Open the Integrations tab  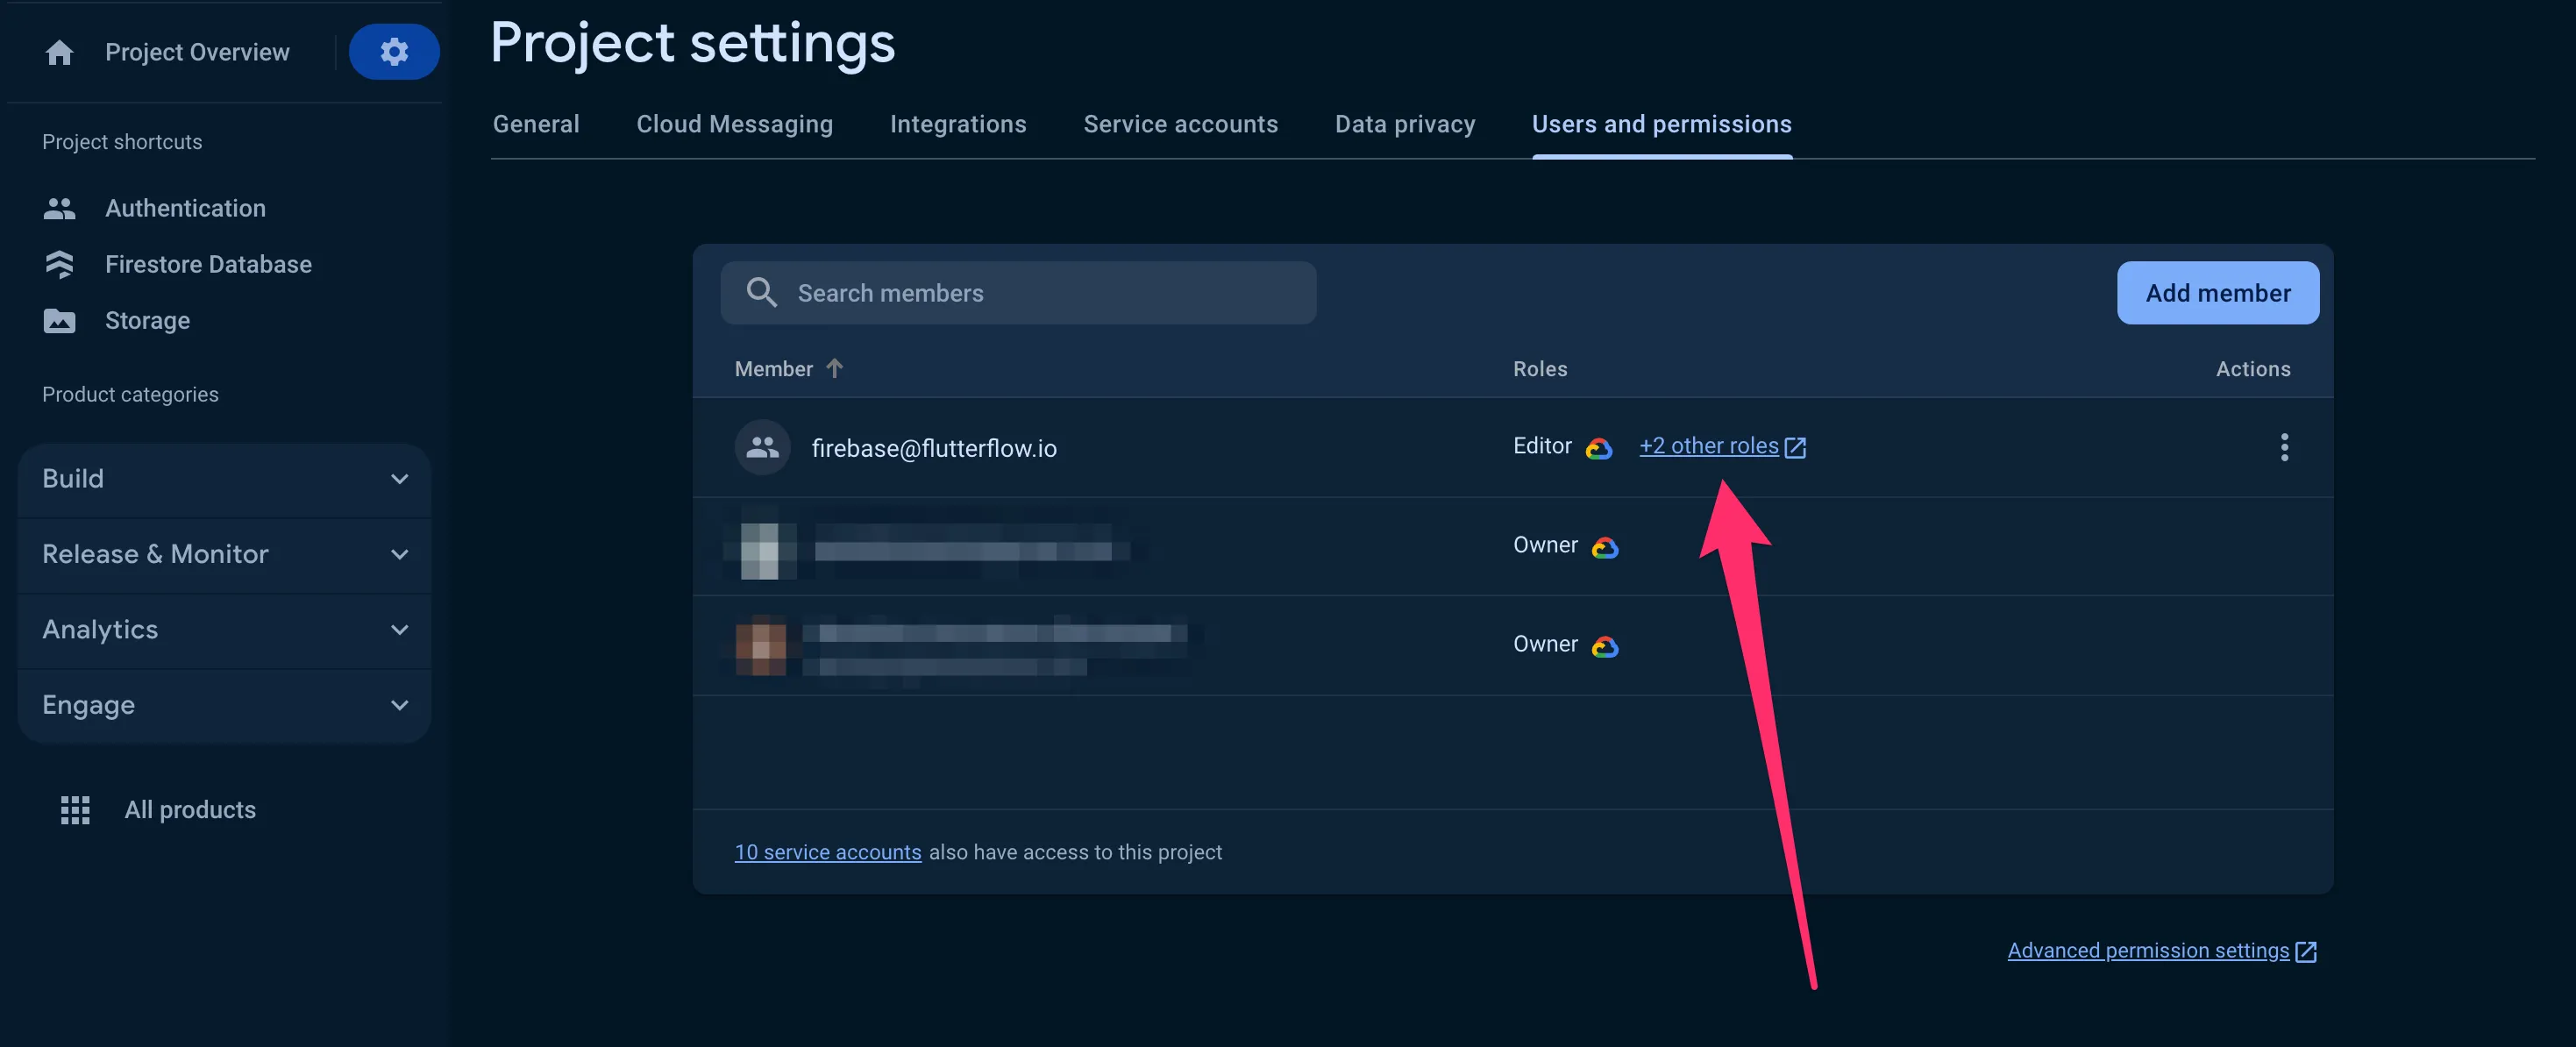click(x=958, y=124)
